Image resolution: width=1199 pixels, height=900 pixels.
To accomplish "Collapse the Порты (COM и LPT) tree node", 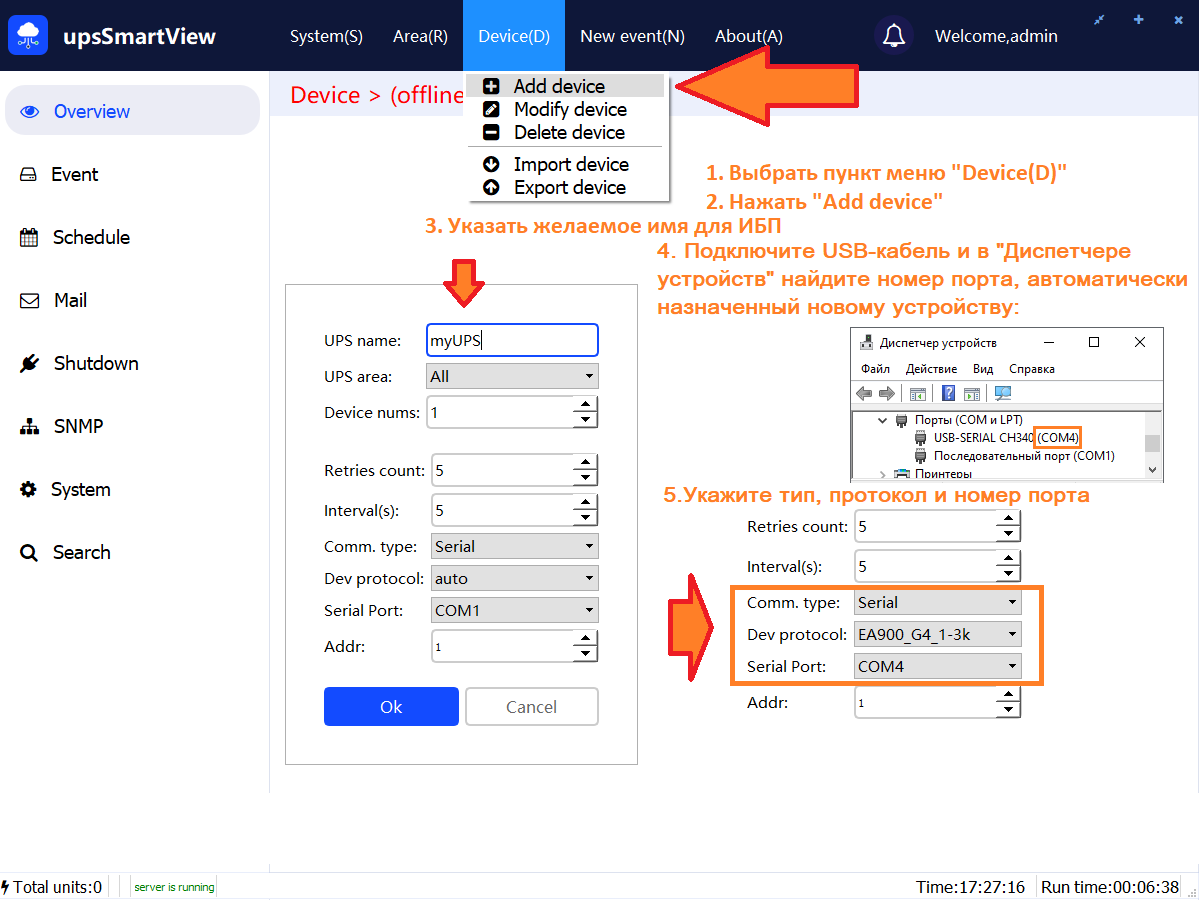I will (x=882, y=420).
